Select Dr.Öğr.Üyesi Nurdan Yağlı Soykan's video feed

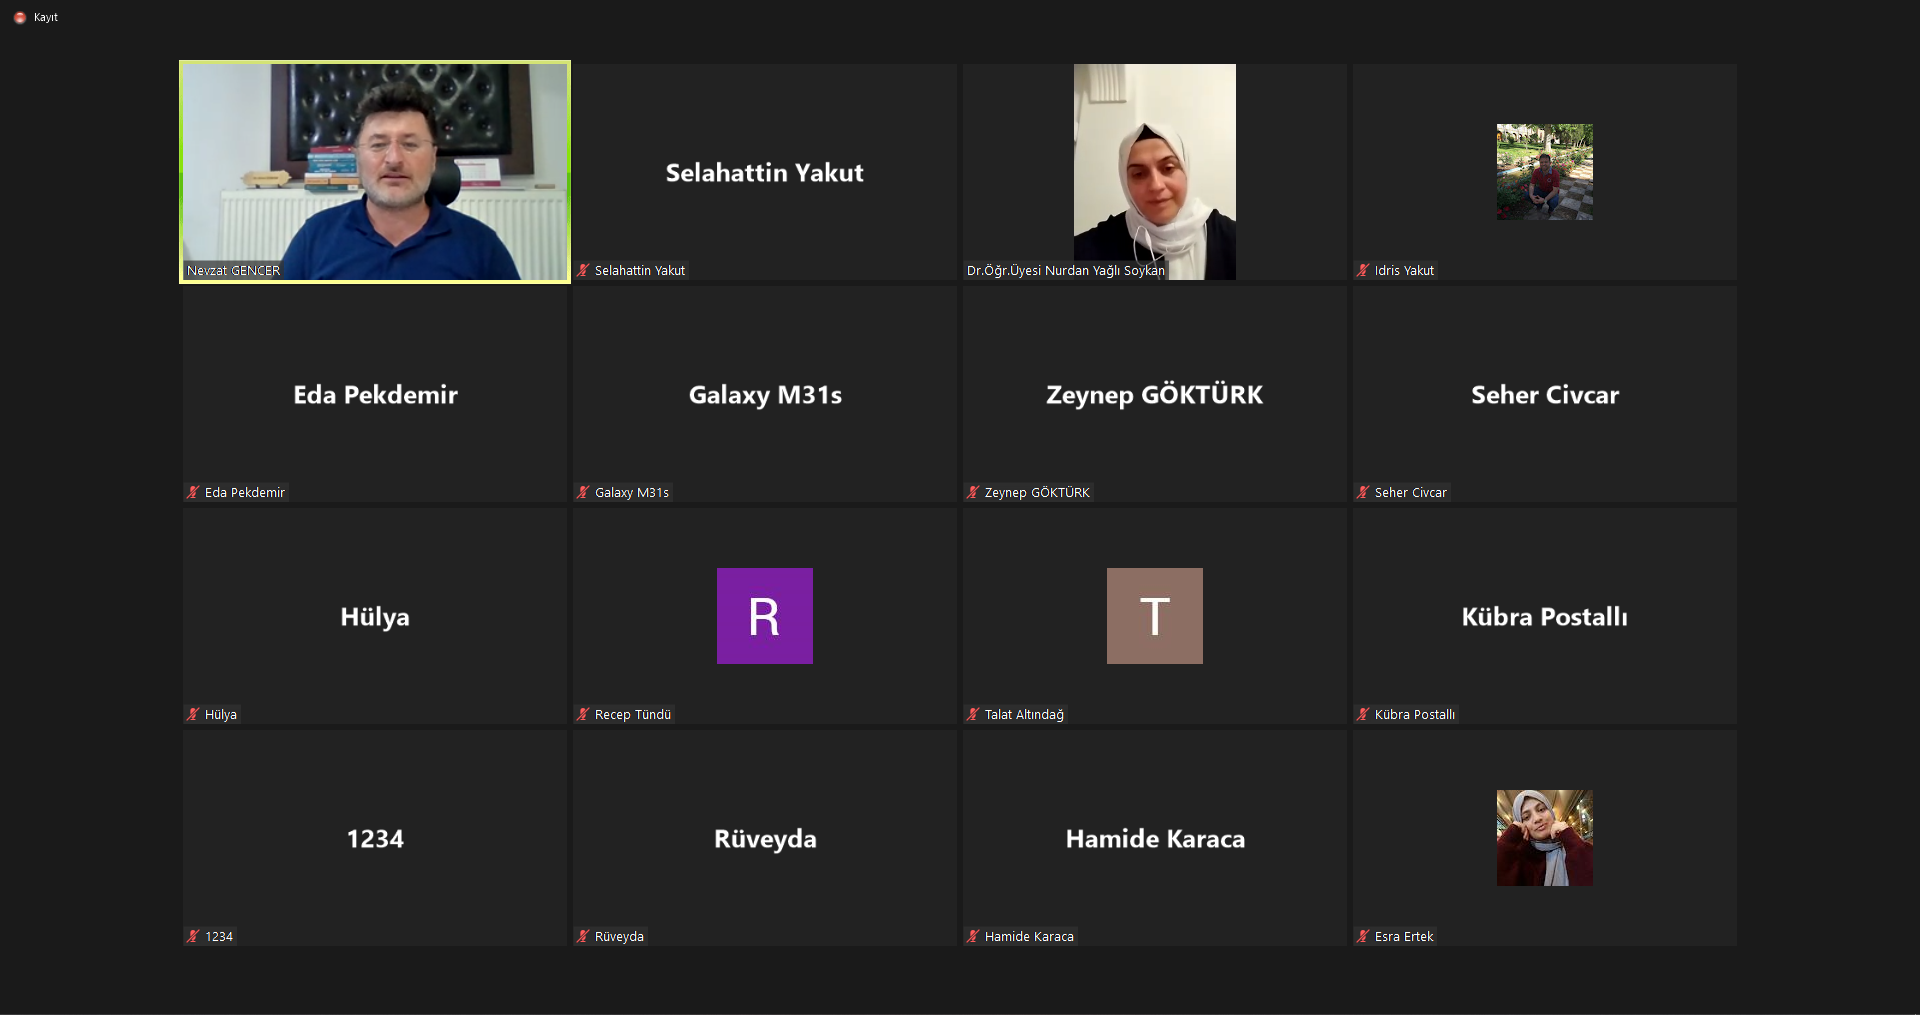pos(1155,172)
